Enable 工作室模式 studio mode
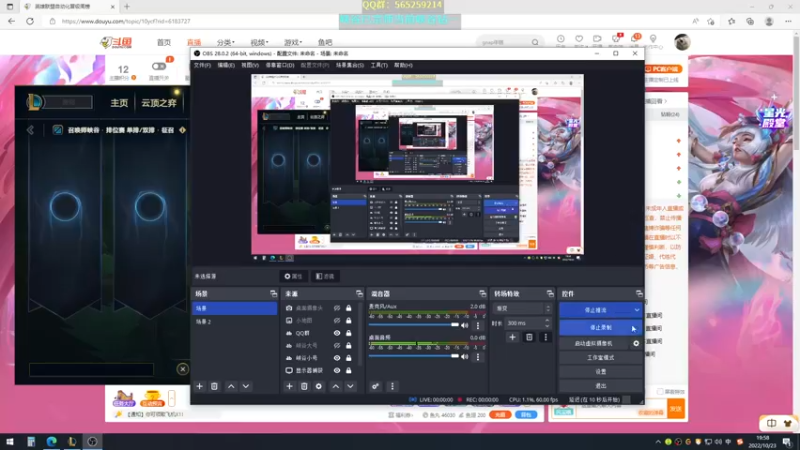Viewport: 800px width, 450px height. point(600,358)
